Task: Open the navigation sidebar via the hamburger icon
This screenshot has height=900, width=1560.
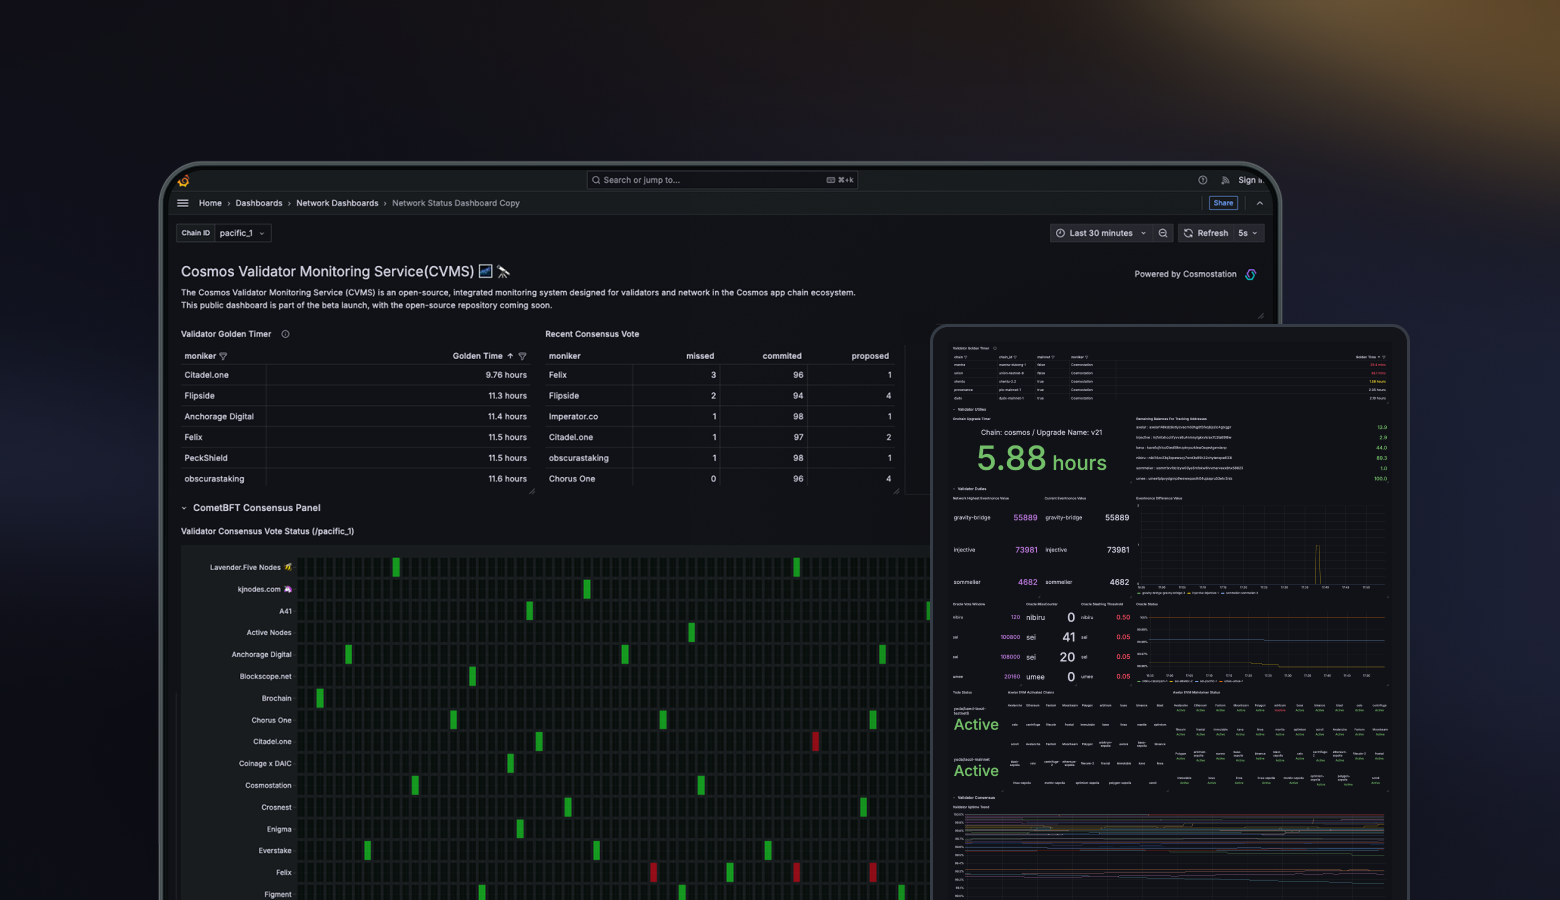Action: 183,203
